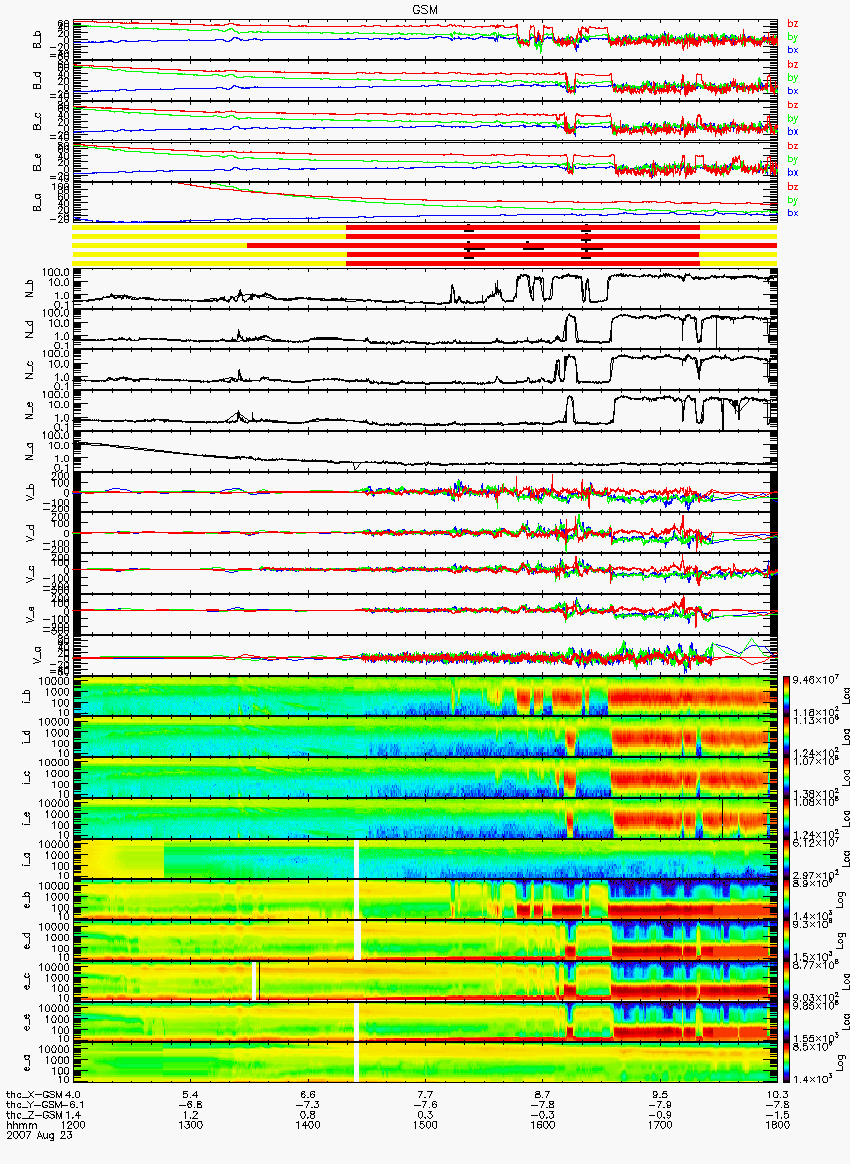This screenshot has width=850, height=1164.
Task: Click the e_b electron spectrogram label
Action: 25,900
